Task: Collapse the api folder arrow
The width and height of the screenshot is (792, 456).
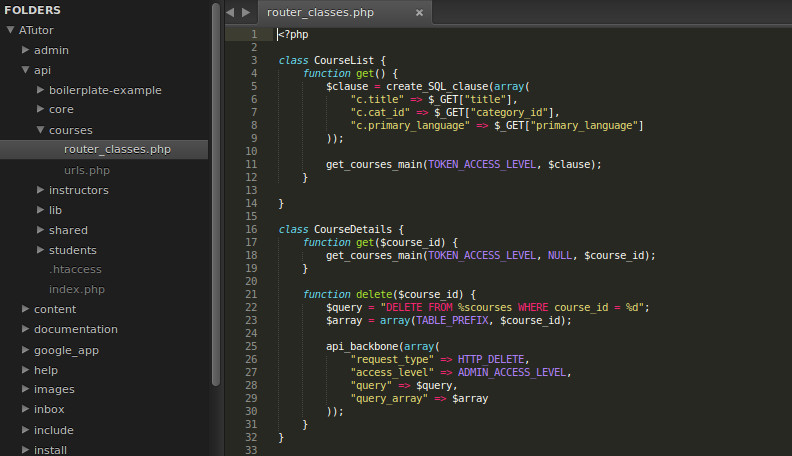Action: click(x=25, y=70)
